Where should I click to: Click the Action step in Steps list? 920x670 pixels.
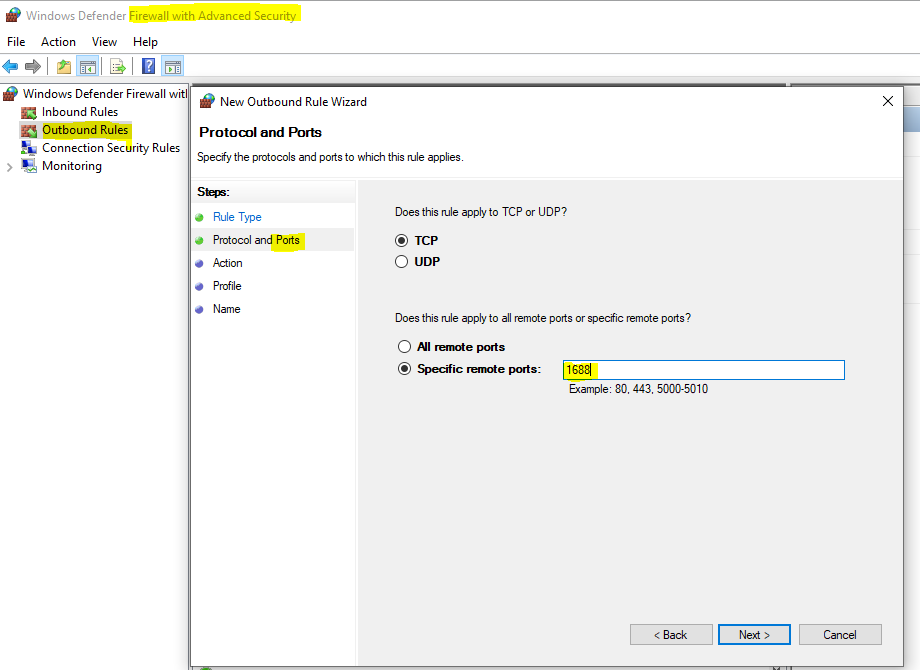228,263
